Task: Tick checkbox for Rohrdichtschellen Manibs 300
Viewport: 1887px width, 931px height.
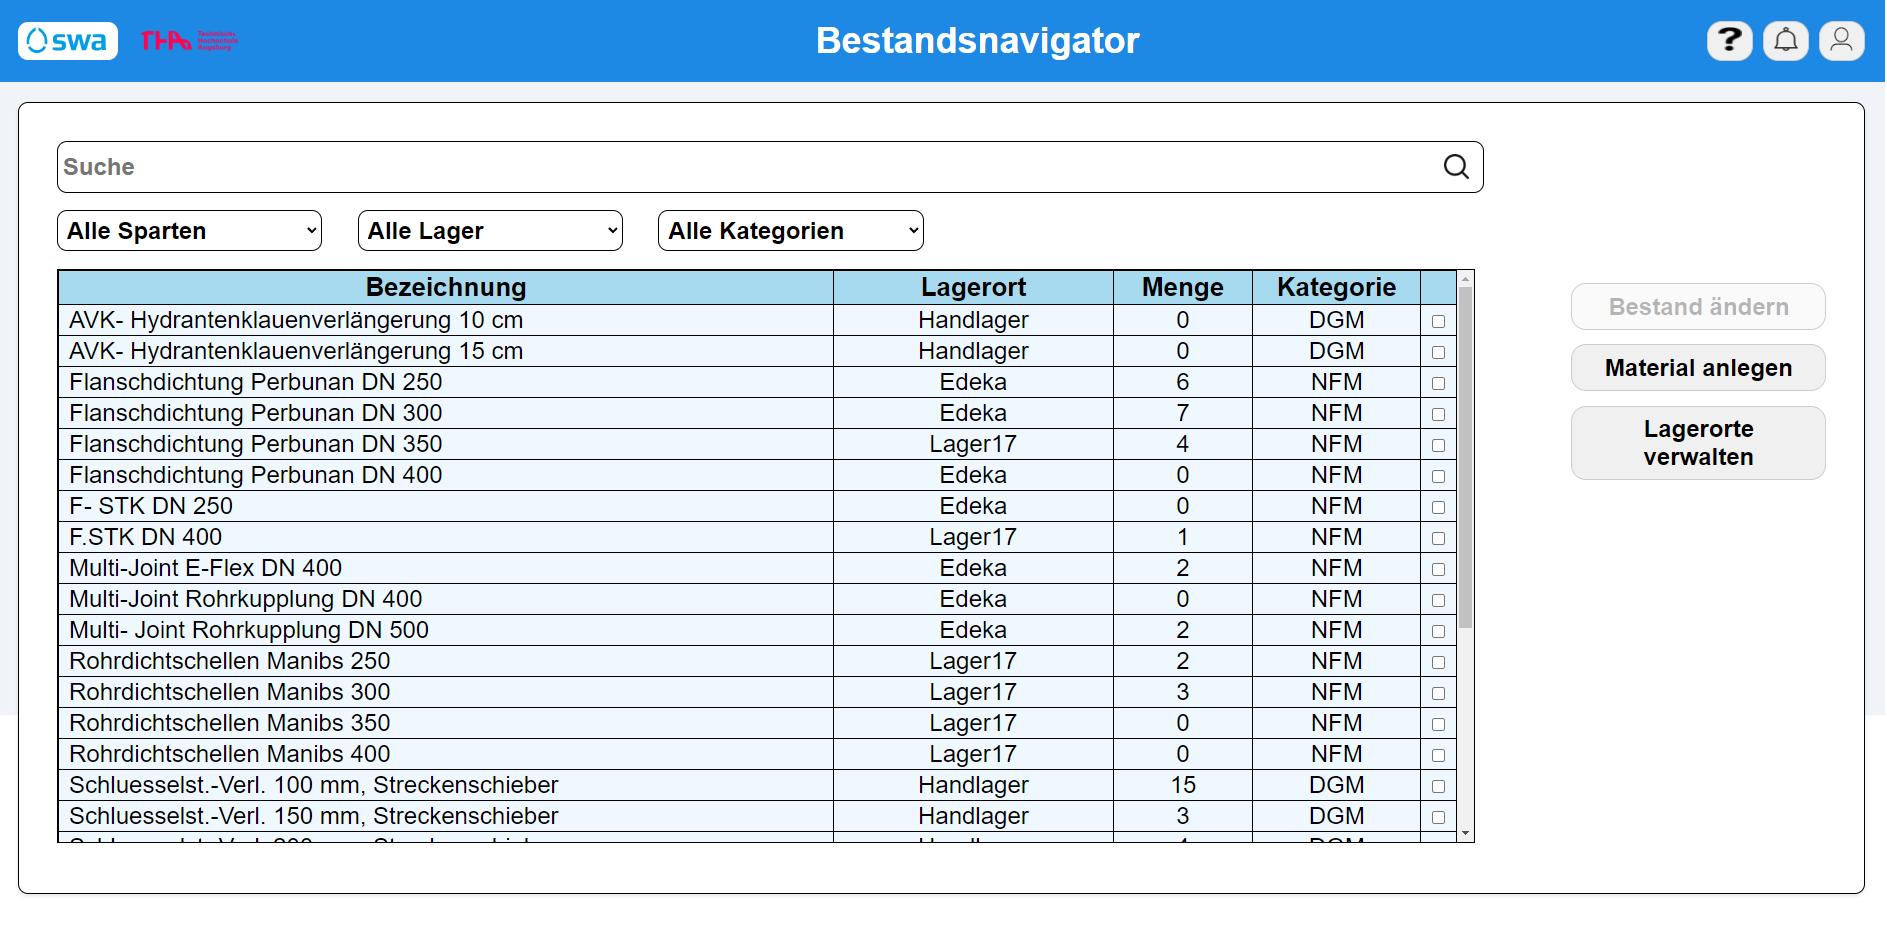Action: tap(1438, 693)
